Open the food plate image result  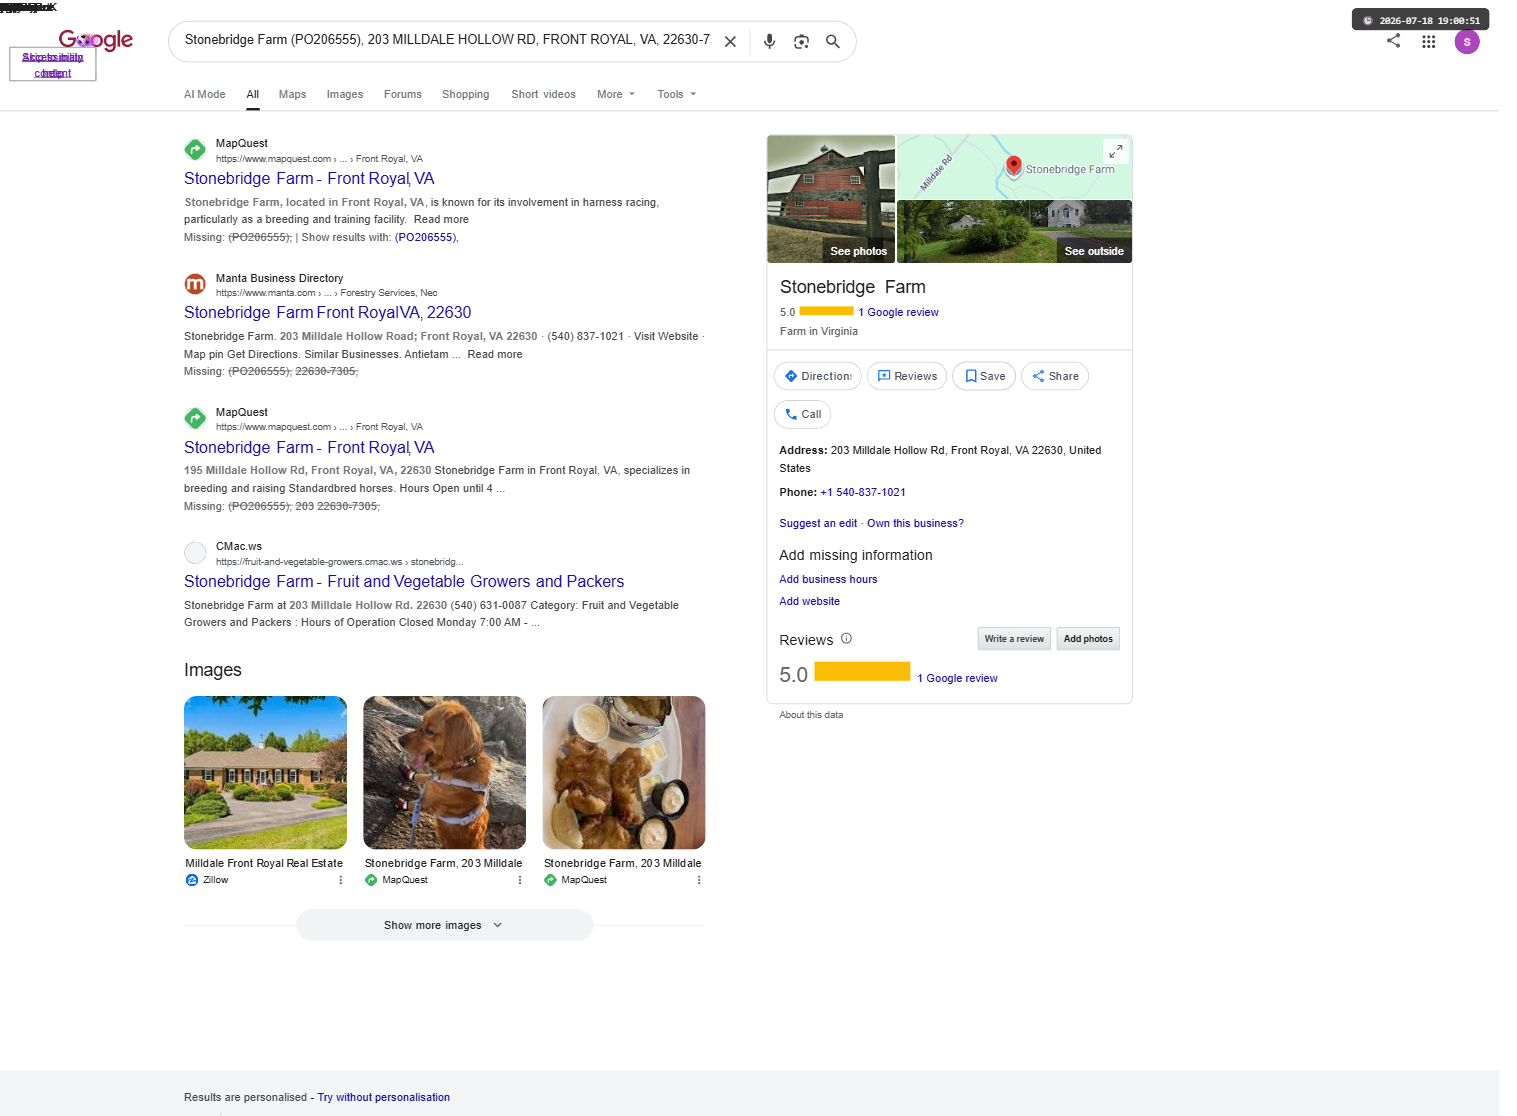click(x=624, y=773)
